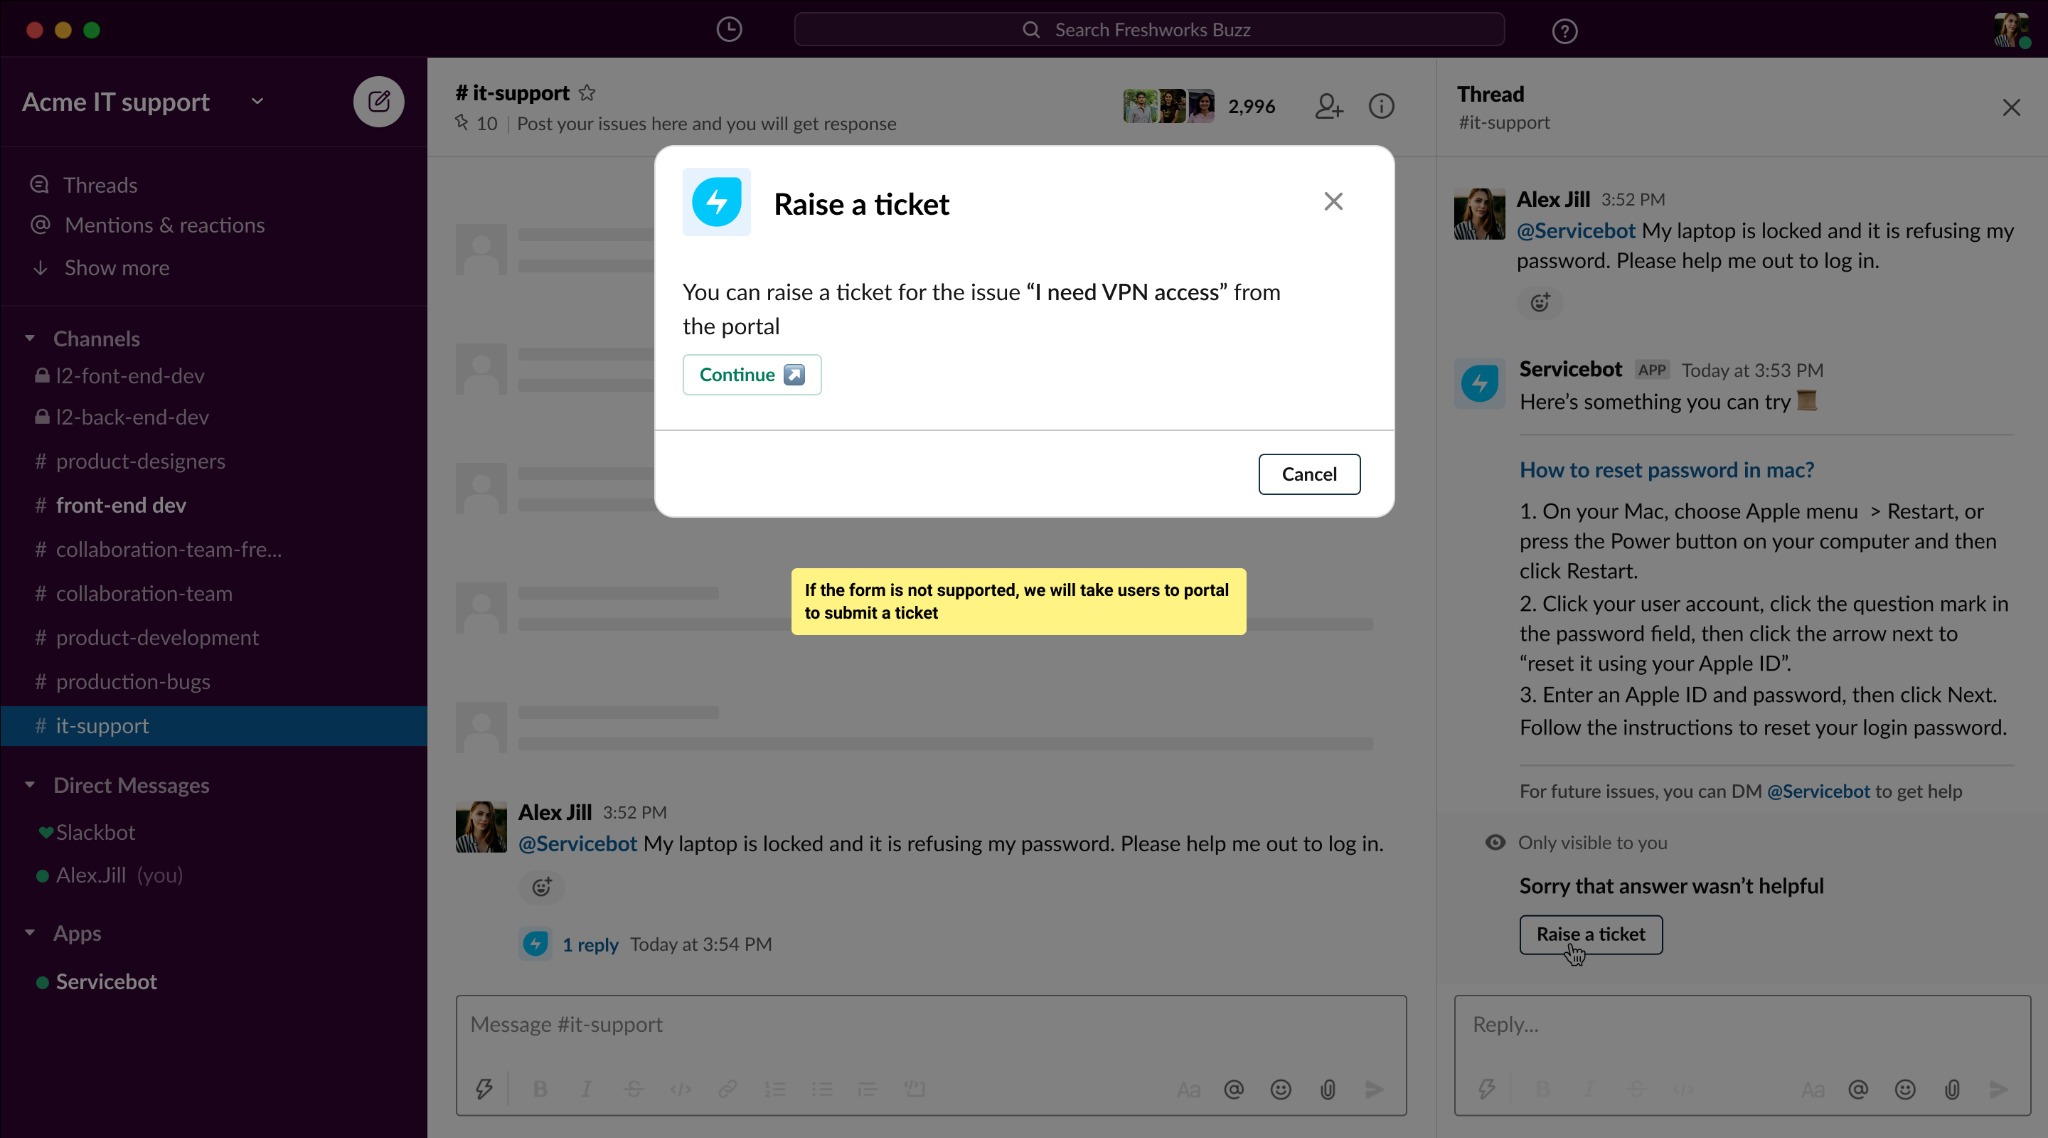Expand Show more in sidebar

tap(100, 268)
